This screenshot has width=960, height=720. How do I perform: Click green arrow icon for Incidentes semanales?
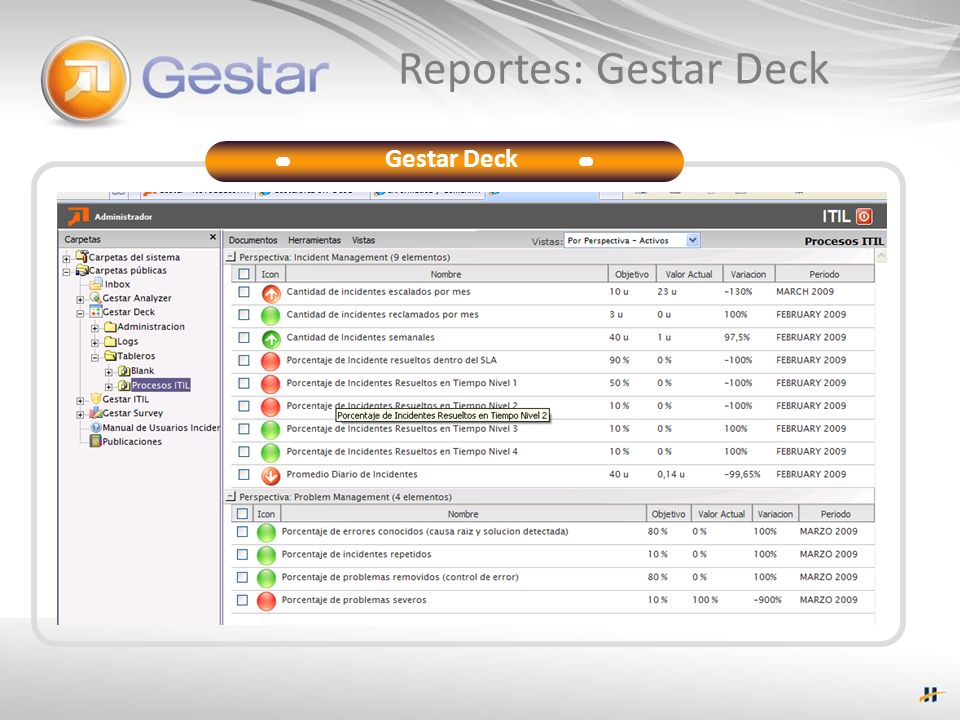pos(271,339)
